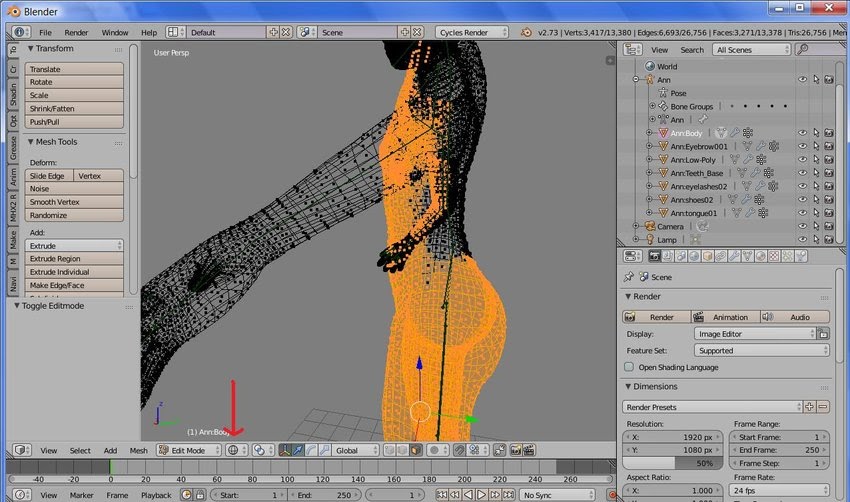
Task: Switch to face select mode icon
Action: click(x=416, y=450)
